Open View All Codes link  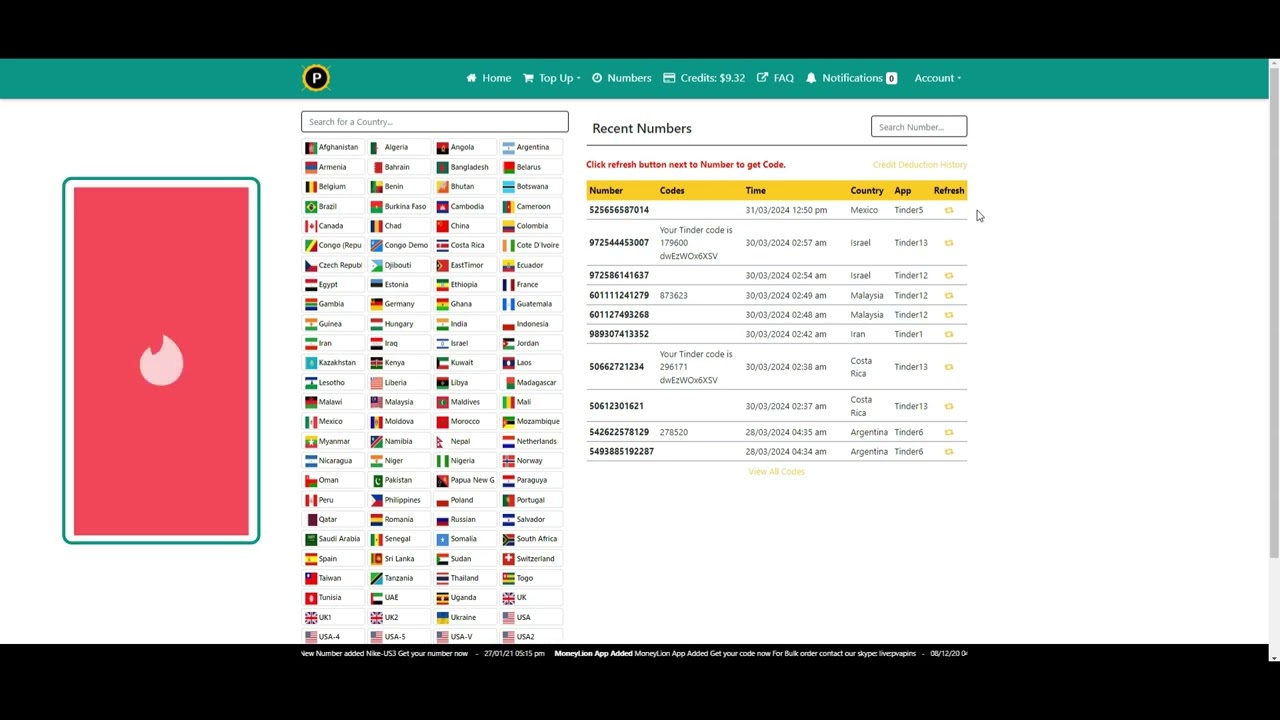pyautogui.click(x=776, y=471)
